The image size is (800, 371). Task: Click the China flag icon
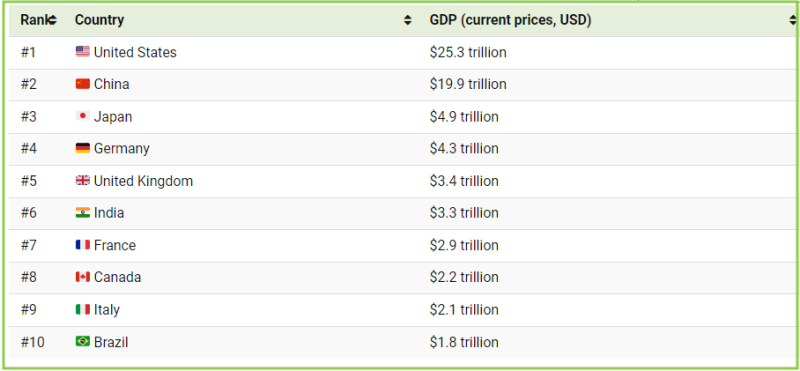pyautogui.click(x=83, y=84)
